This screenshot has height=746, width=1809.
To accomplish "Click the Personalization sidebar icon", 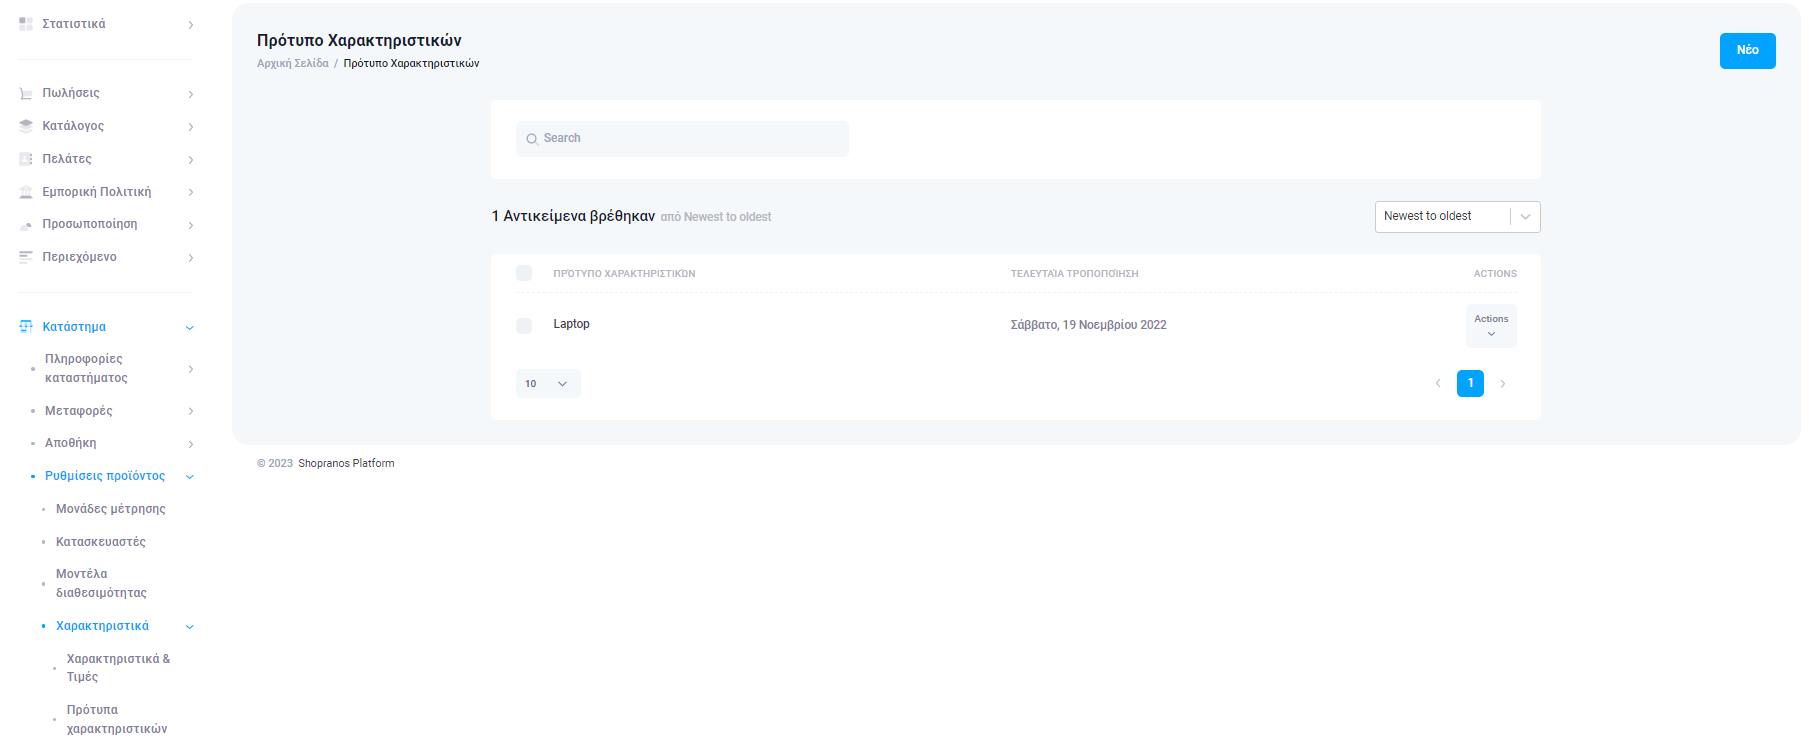I will pos(26,225).
